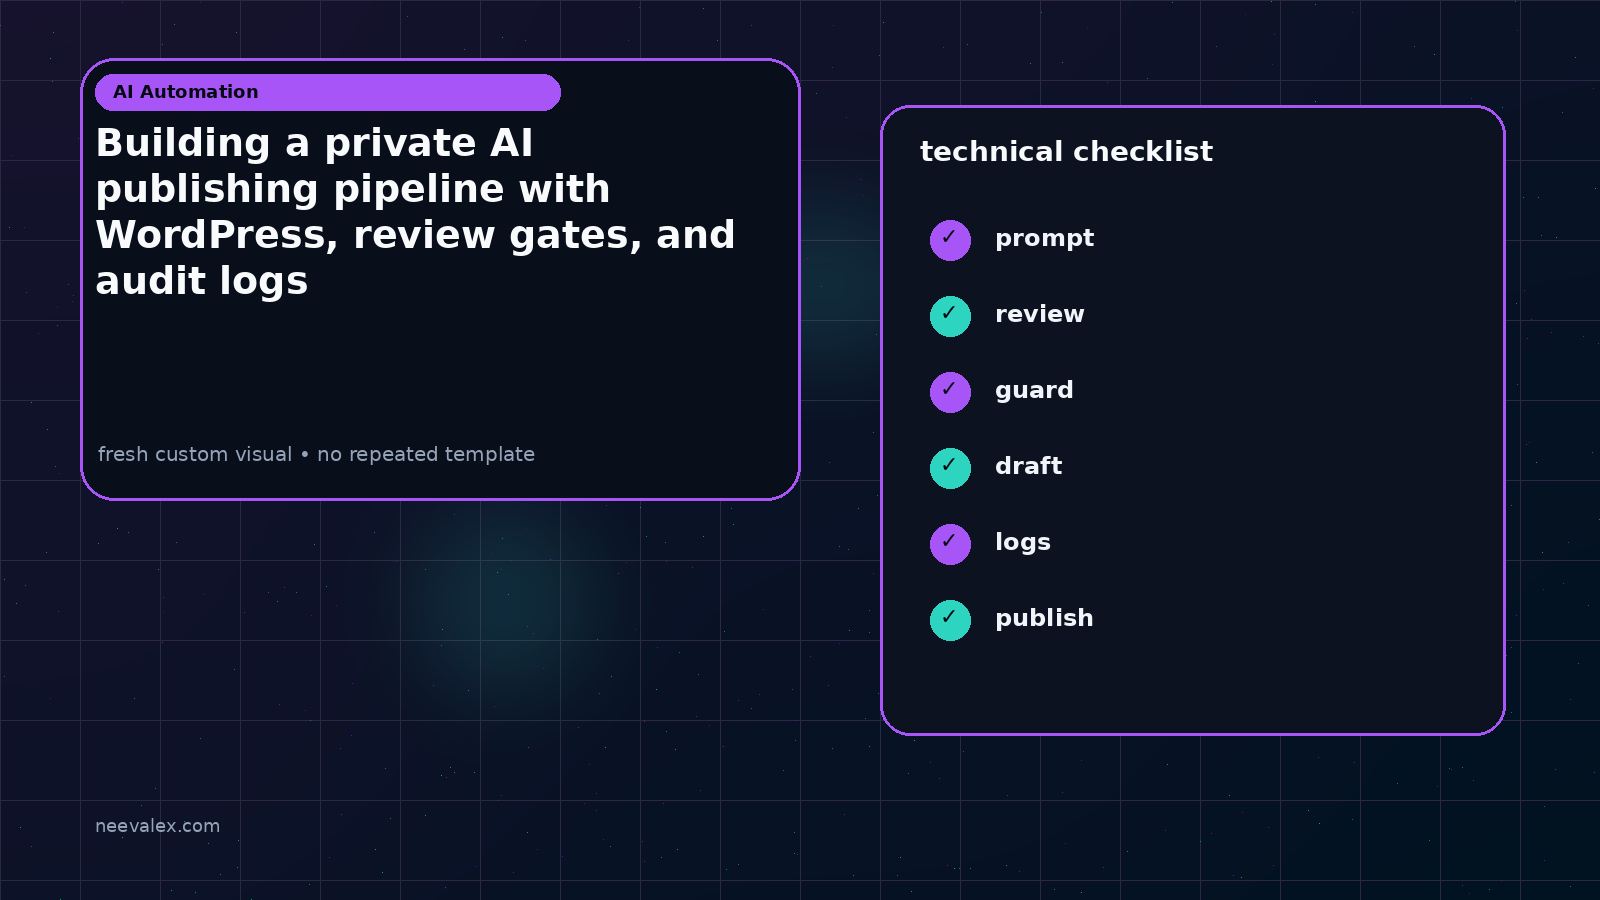Click the checkmark icon beside prompt
This screenshot has width=1600, height=900.
coord(950,240)
